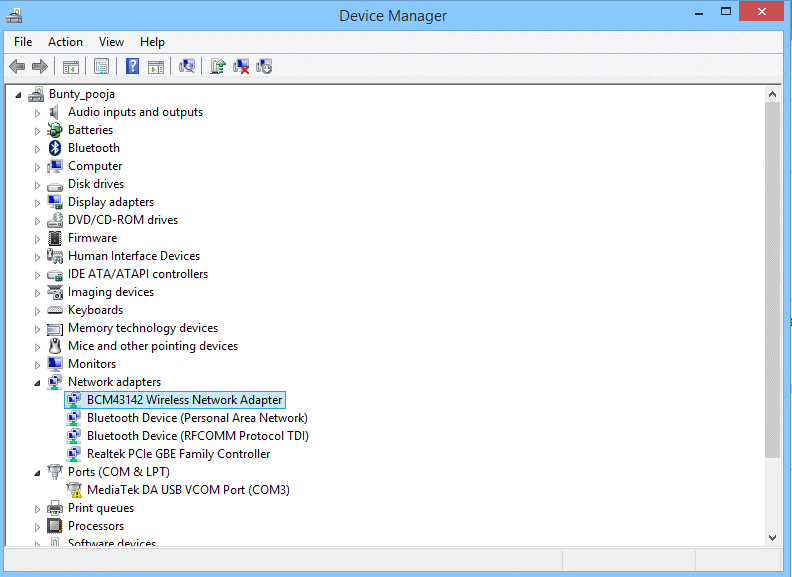
Task: Open the File menu
Action: (23, 42)
